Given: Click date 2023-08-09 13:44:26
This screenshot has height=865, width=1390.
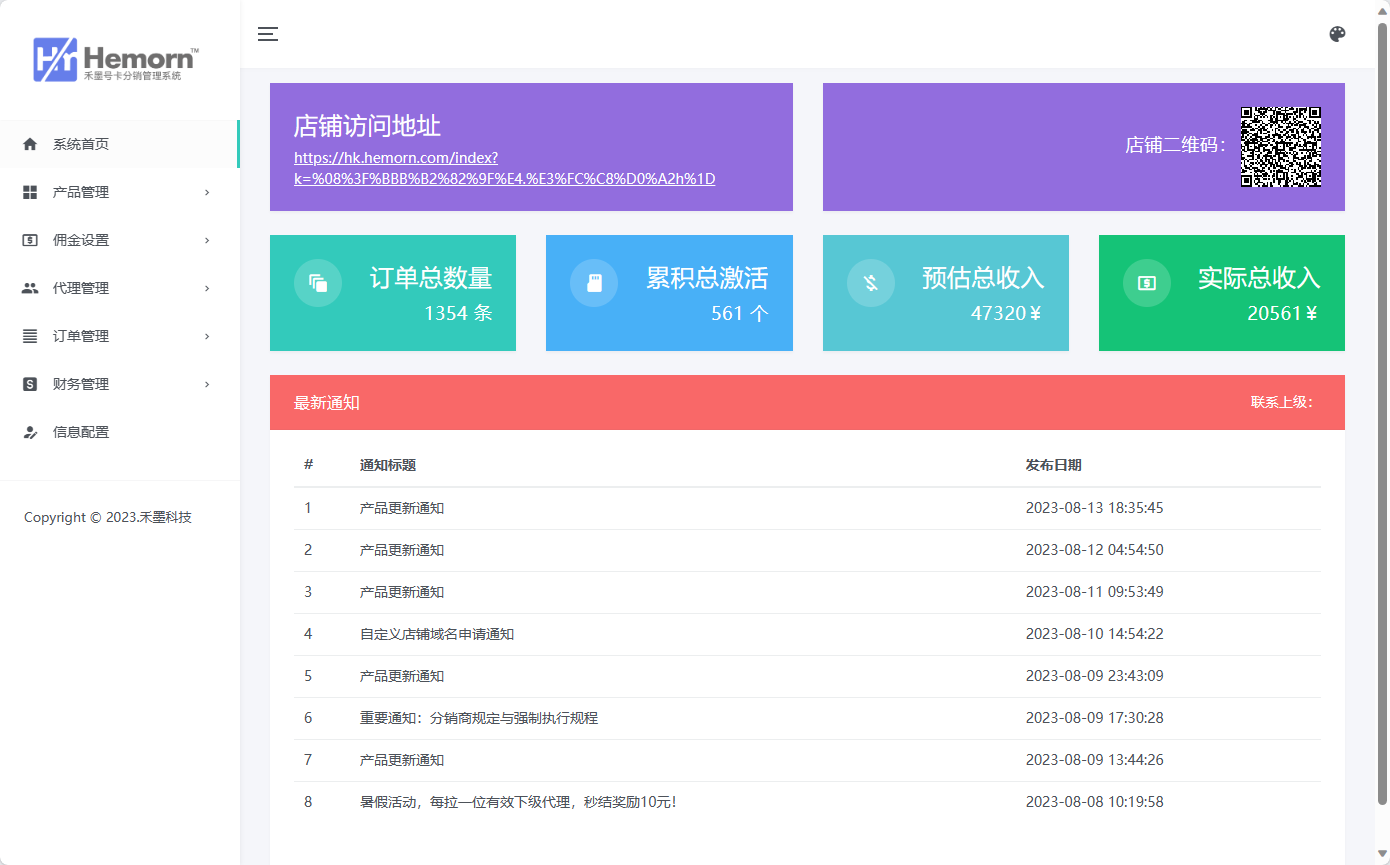Looking at the screenshot, I should click(1094, 760).
